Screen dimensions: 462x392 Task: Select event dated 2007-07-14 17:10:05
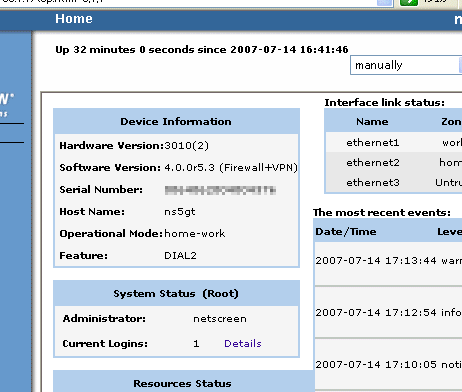(x=388, y=364)
